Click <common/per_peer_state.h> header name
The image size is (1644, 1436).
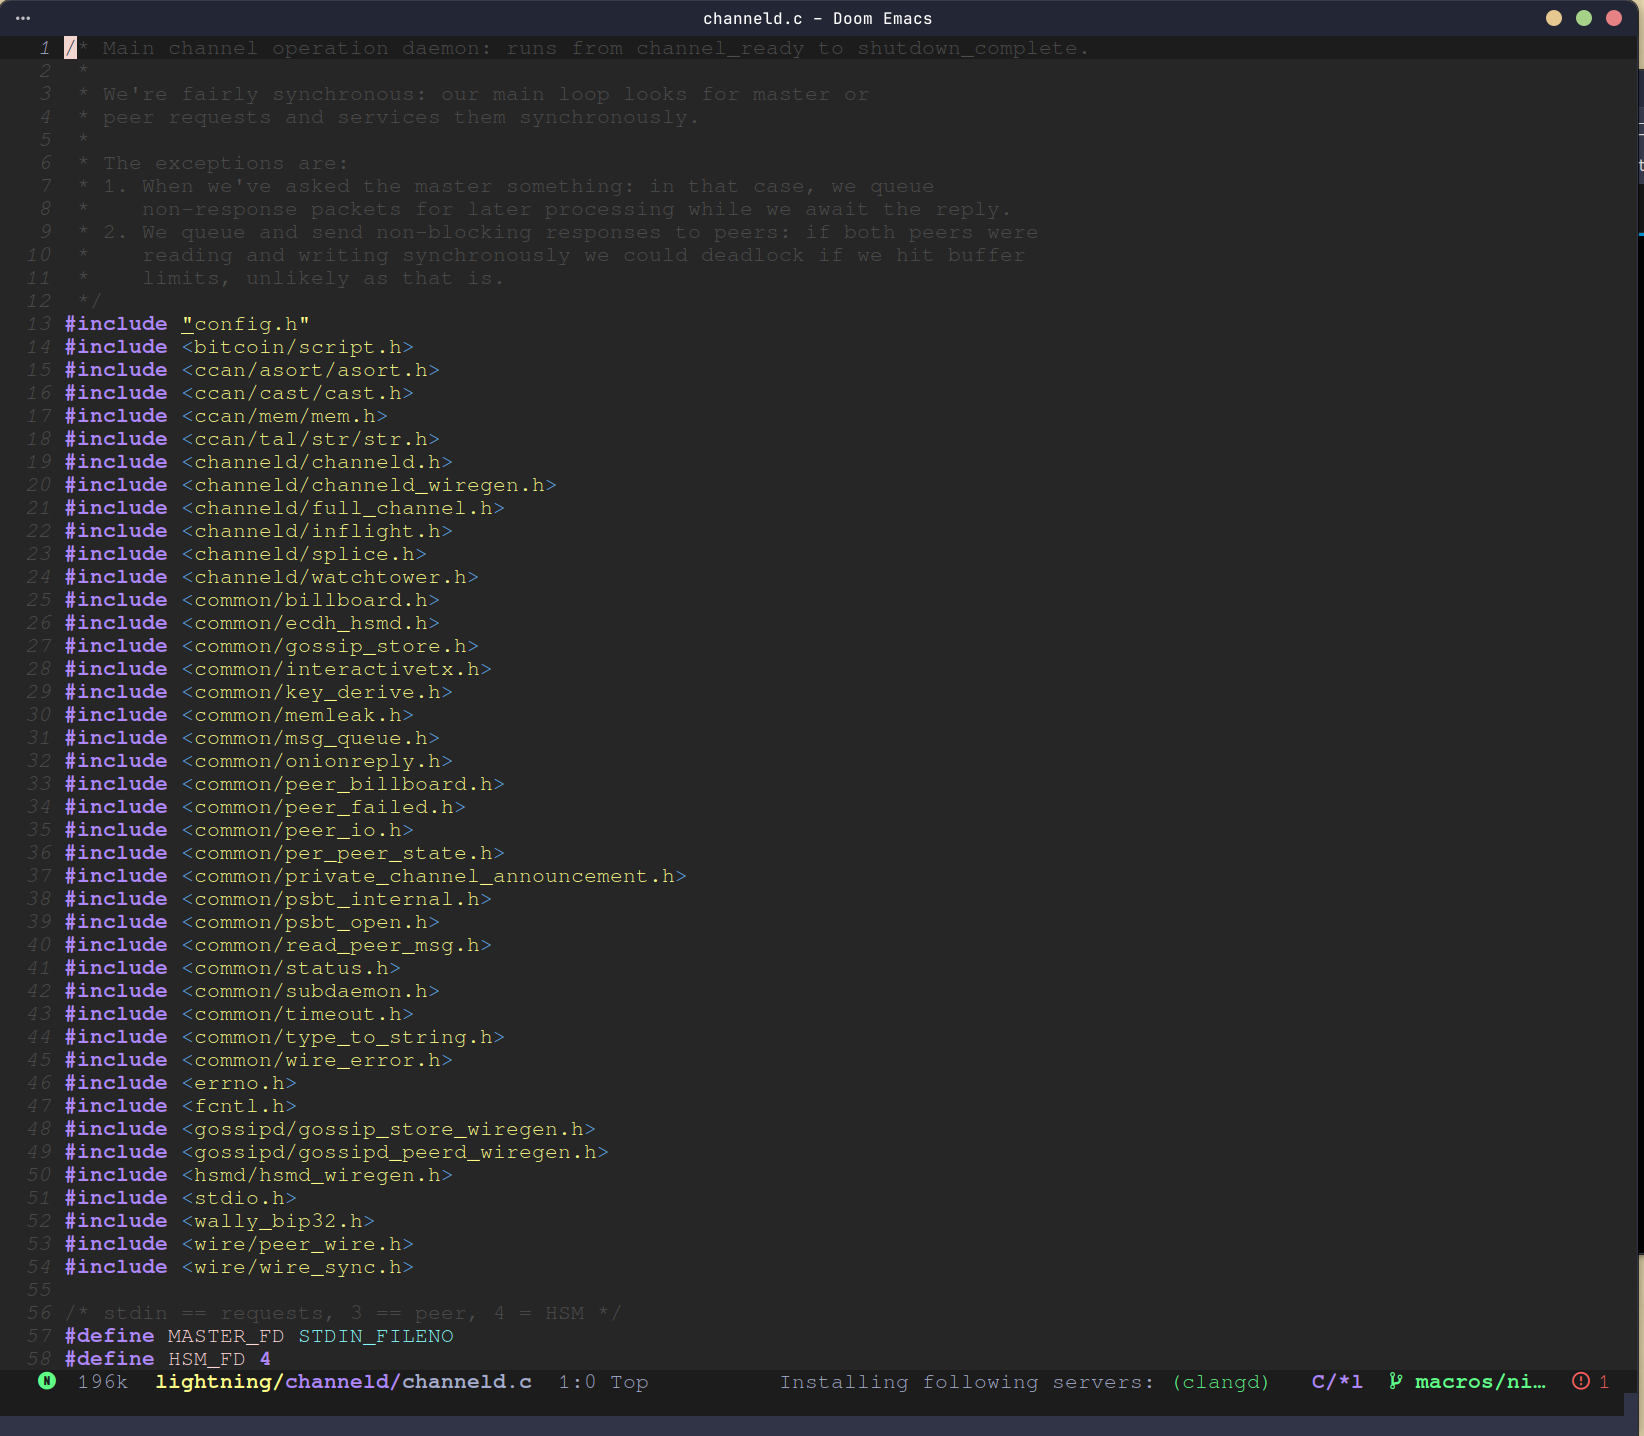[x=343, y=853]
